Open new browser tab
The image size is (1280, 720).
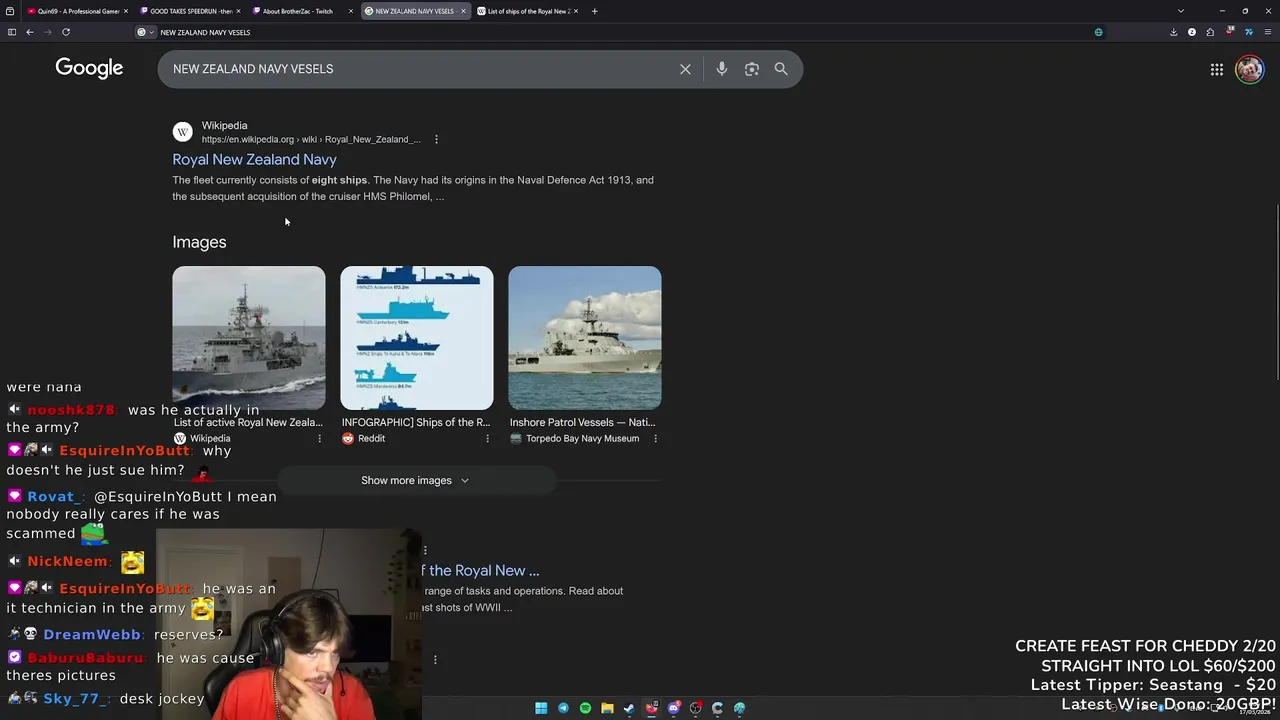point(594,11)
